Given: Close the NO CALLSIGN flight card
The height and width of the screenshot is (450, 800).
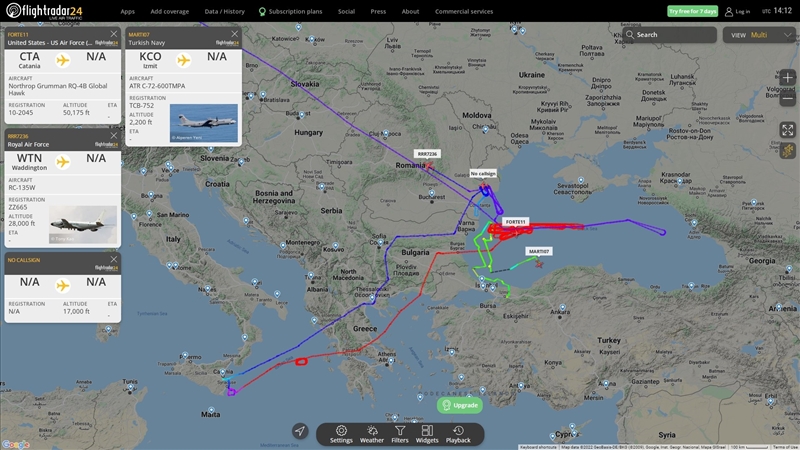Looking at the screenshot, I should pyautogui.click(x=114, y=259).
